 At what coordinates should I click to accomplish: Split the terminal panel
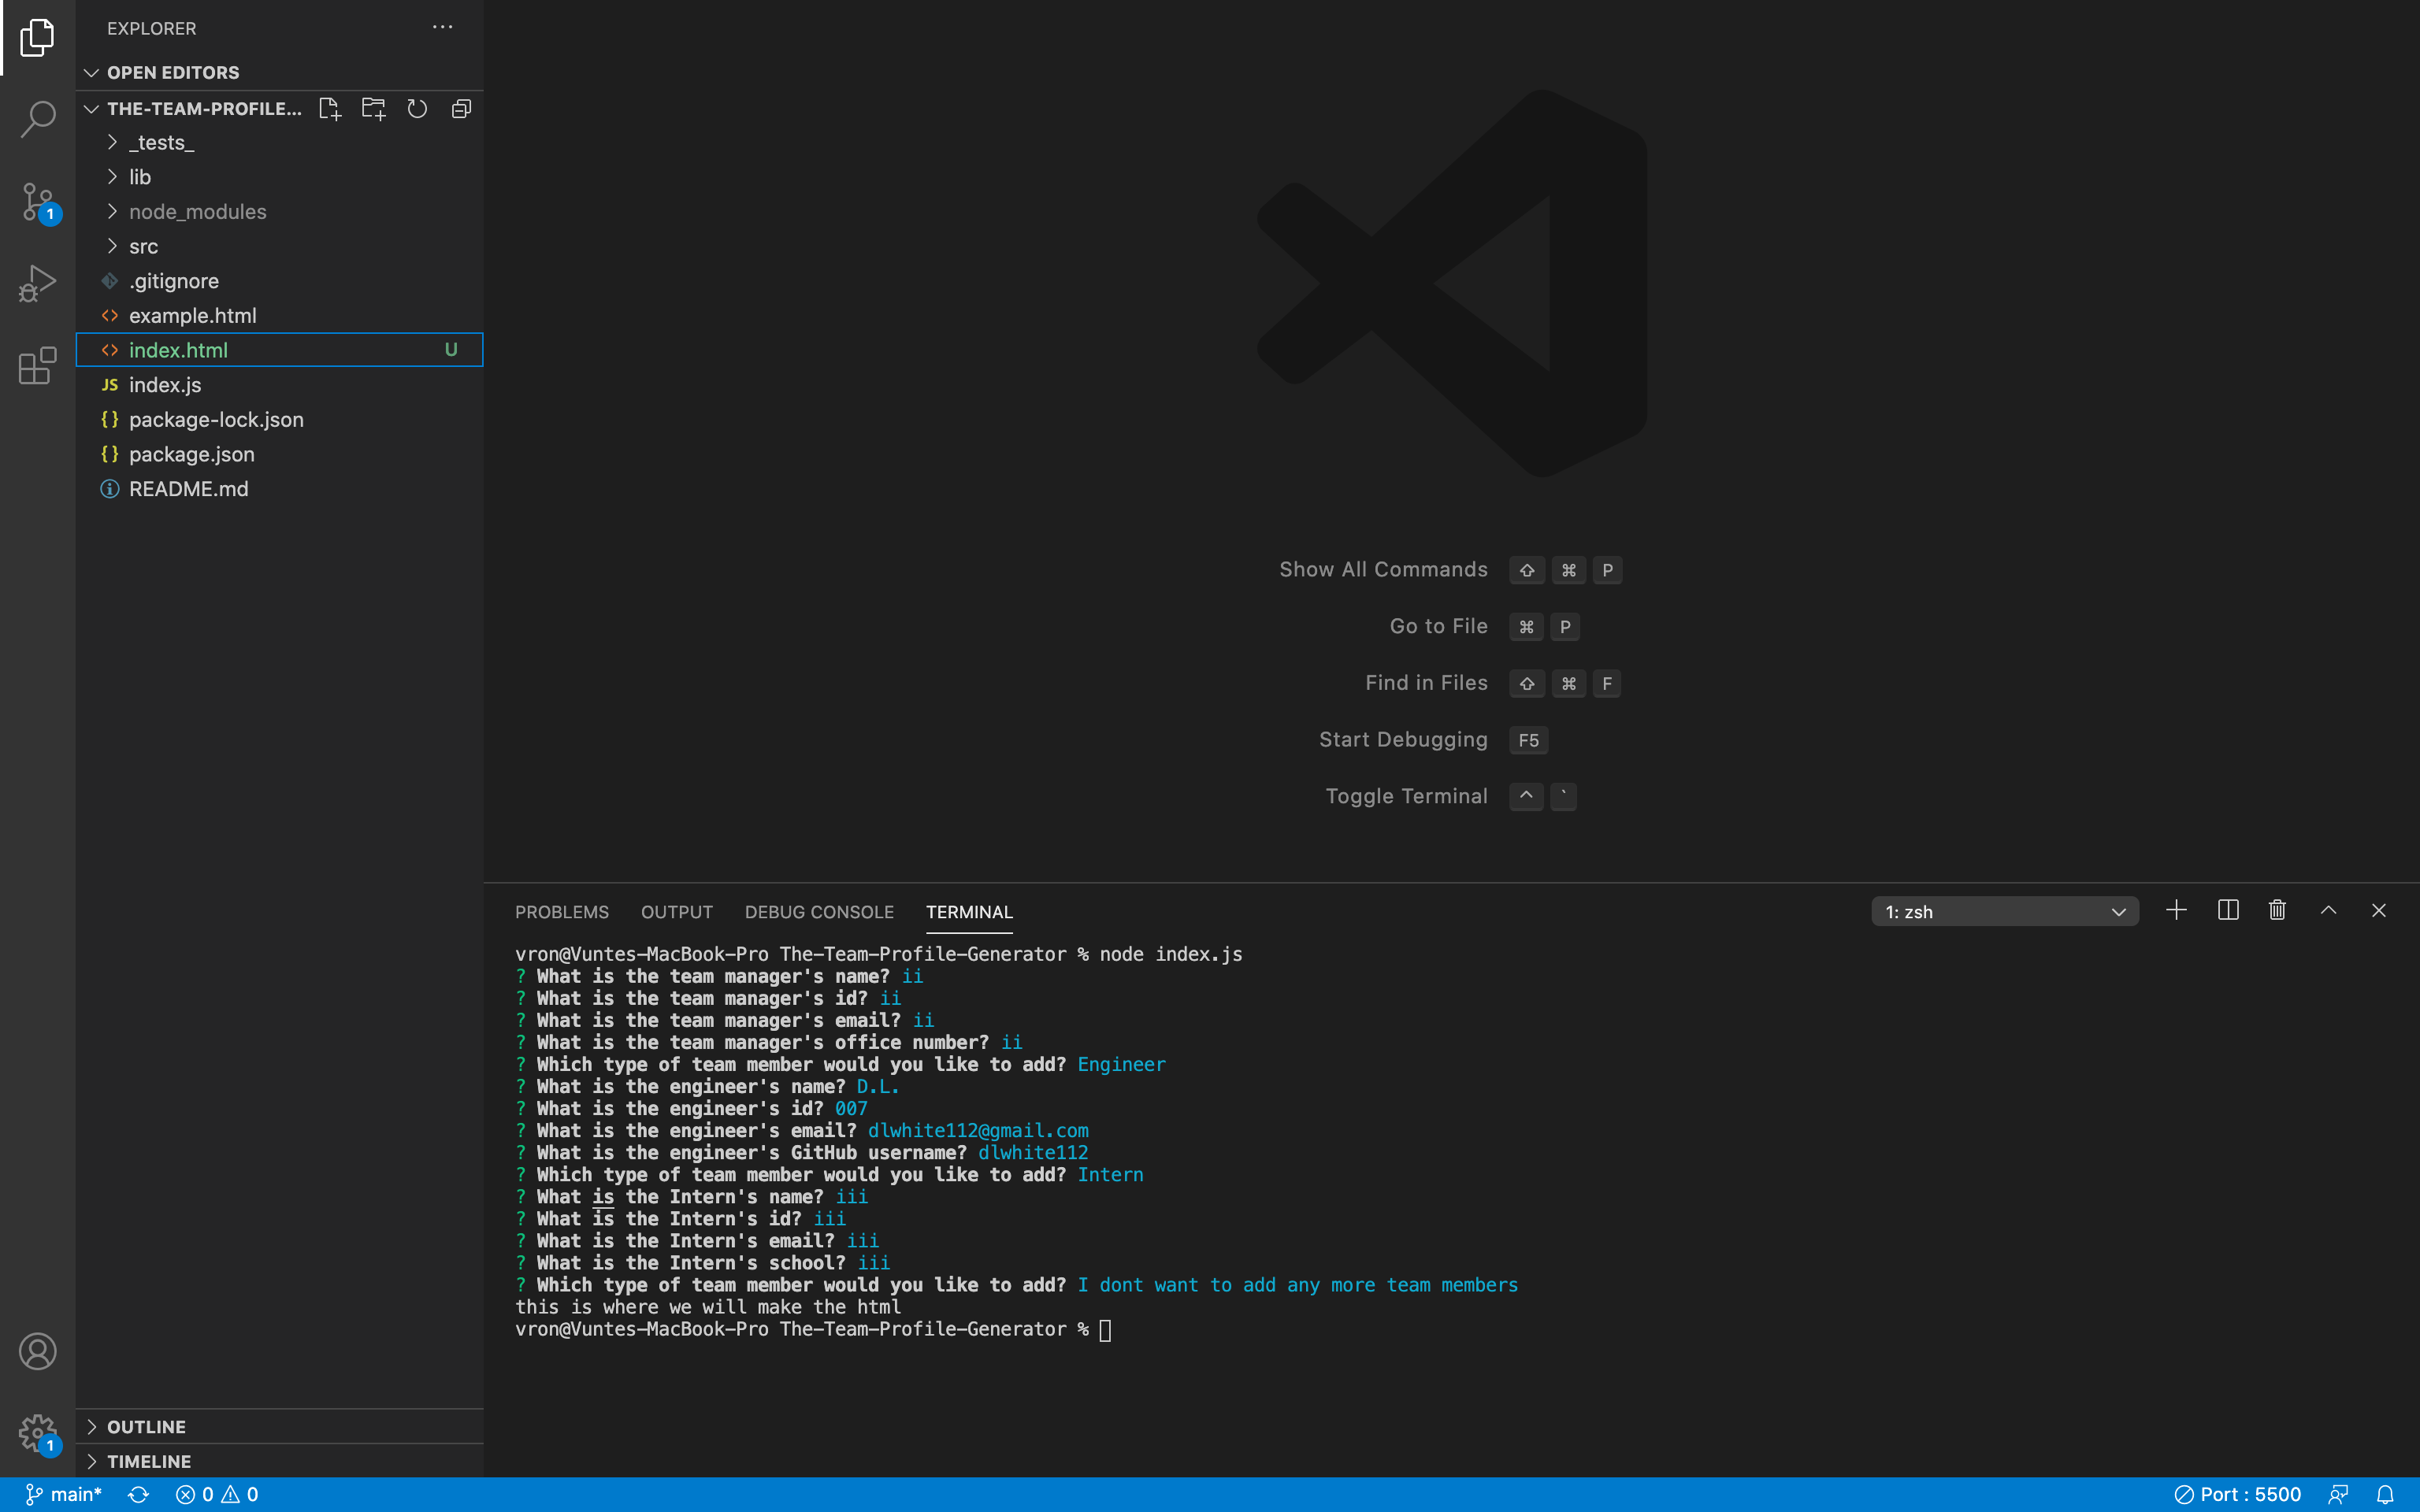click(2228, 910)
